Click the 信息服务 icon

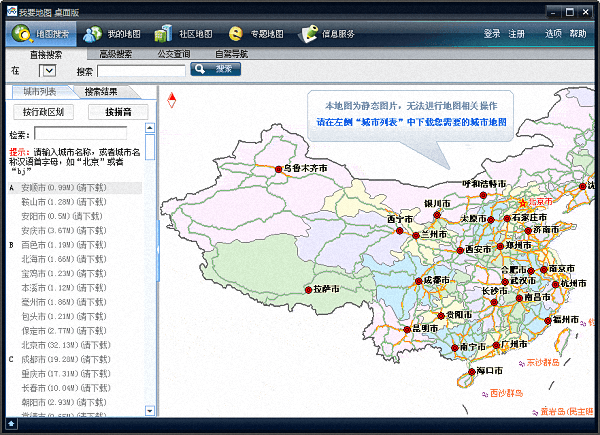click(305, 33)
